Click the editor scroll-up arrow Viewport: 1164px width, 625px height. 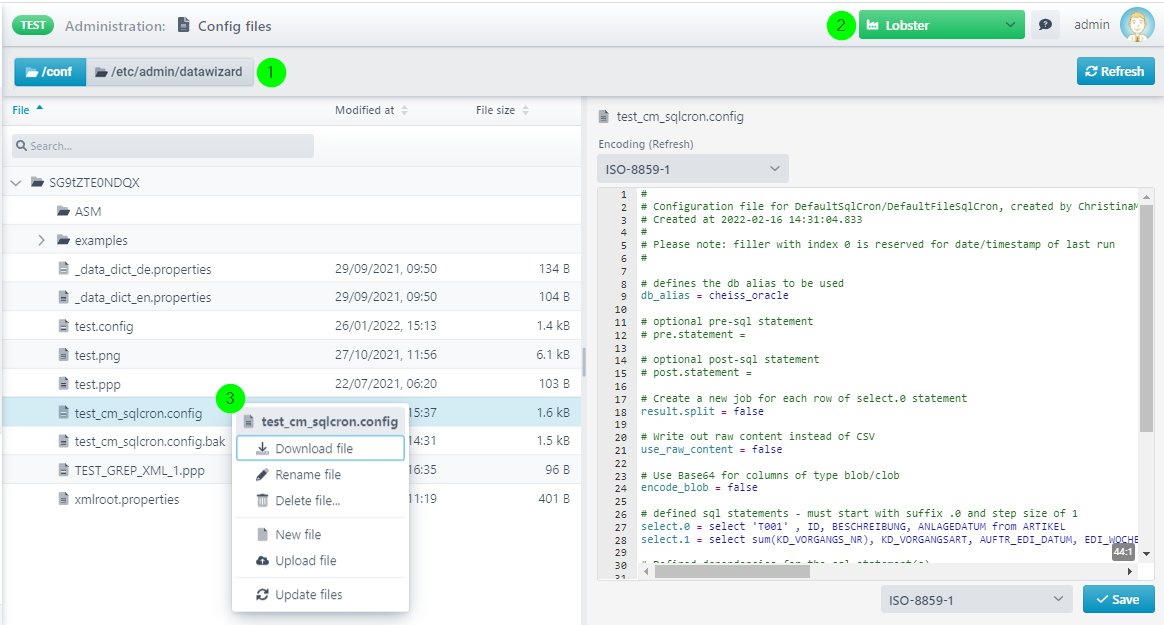pyautogui.click(x=1146, y=197)
